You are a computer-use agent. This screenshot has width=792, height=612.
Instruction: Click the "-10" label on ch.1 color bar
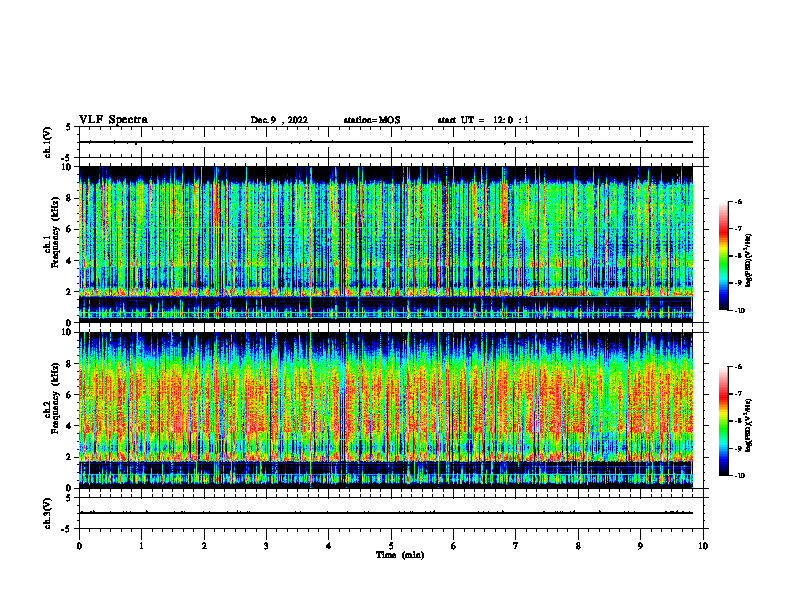738,311
